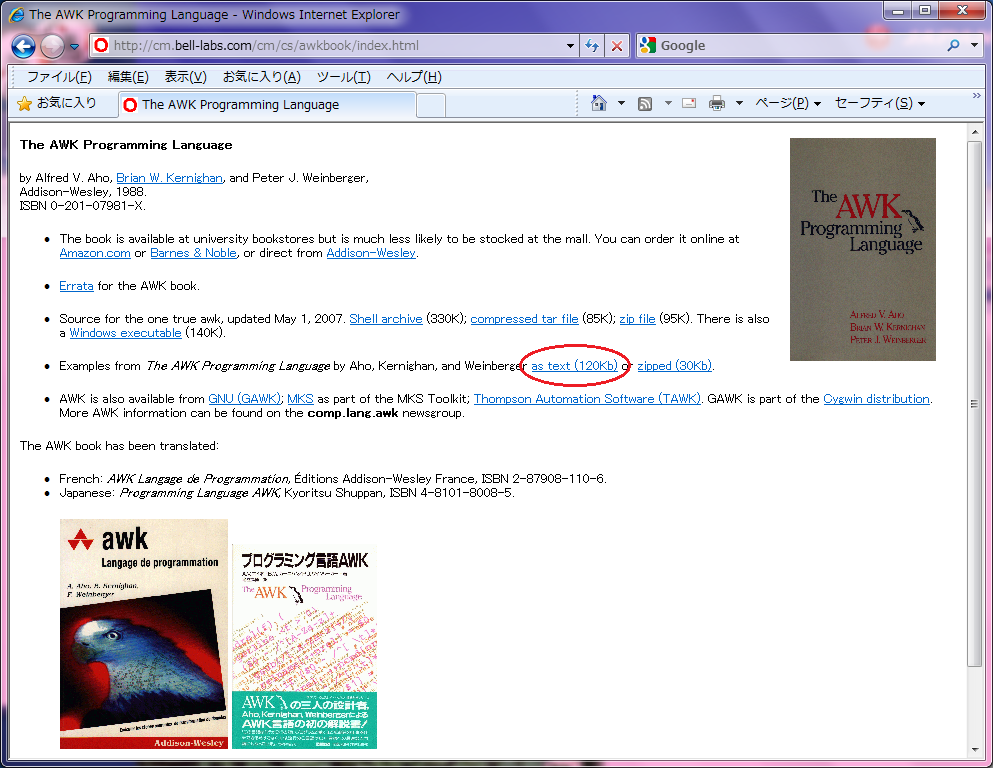Open the ツール(T) menu
This screenshot has height=768, width=993.
(343, 77)
